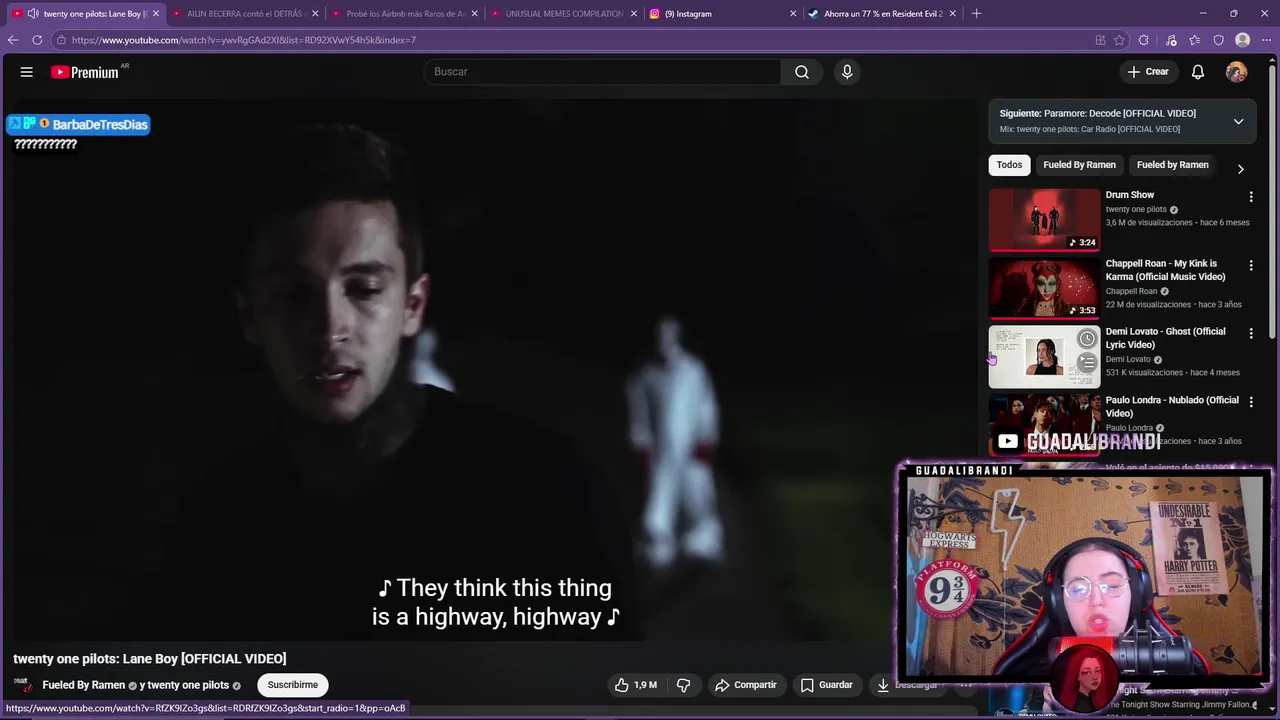Image resolution: width=1280 pixels, height=720 pixels.
Task: Add Demi Lovato Ghost to Watch Later
Action: (x=1087, y=339)
